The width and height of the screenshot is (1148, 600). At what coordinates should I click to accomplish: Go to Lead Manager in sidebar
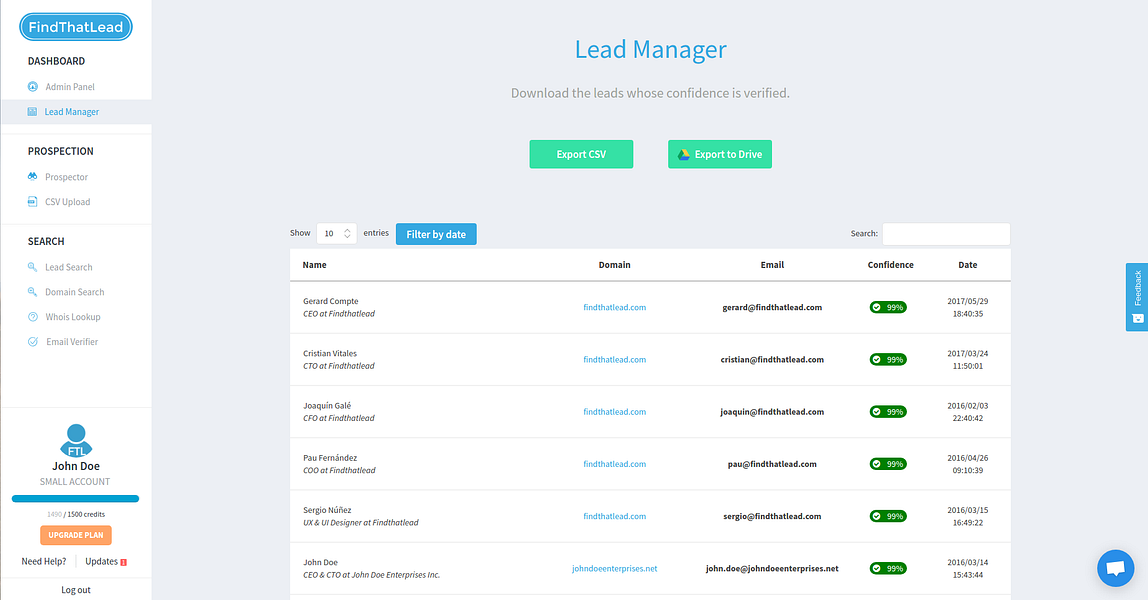point(72,112)
